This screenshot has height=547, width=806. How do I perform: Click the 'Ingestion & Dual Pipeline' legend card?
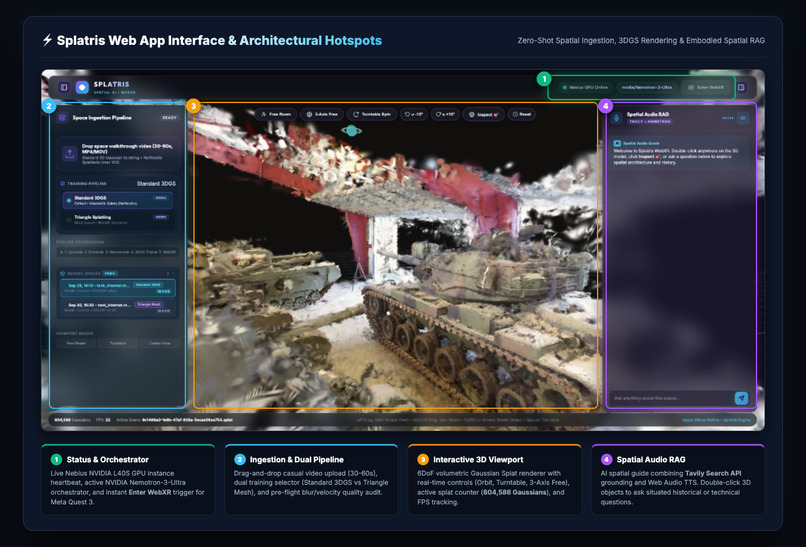point(311,480)
